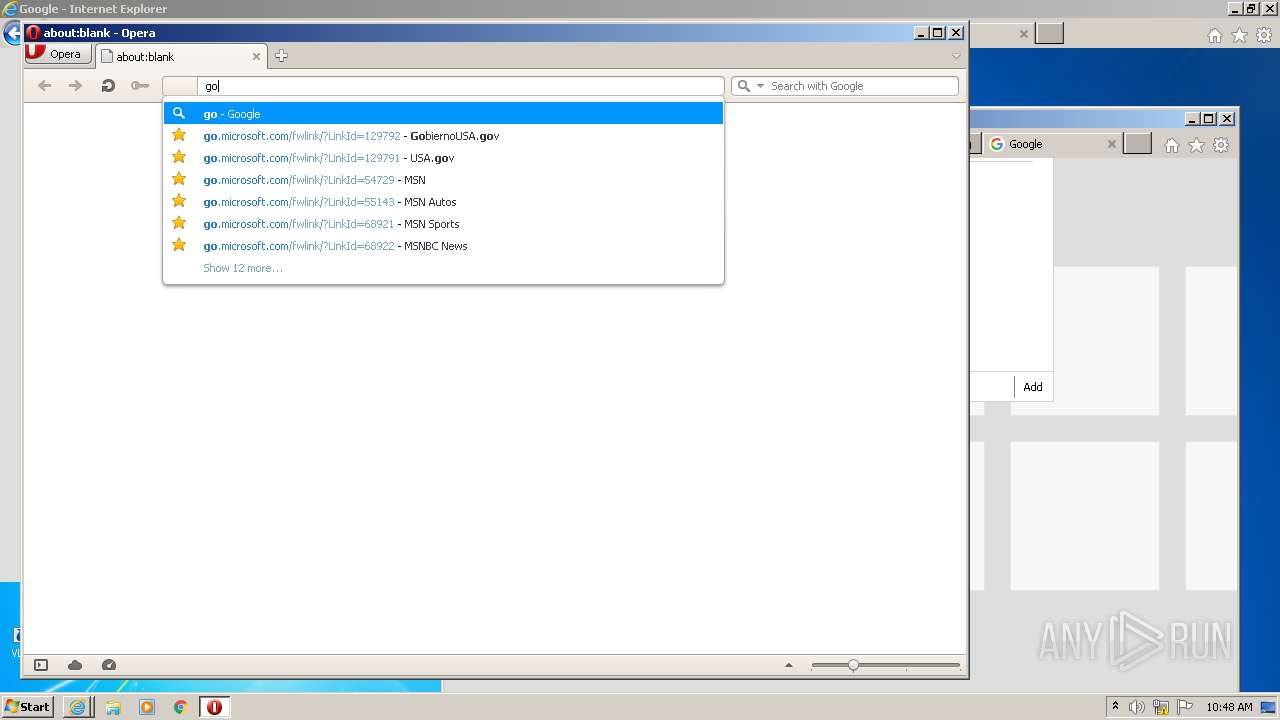
Task: Click the magnifier icon of the Google suggestion
Action: pos(179,113)
